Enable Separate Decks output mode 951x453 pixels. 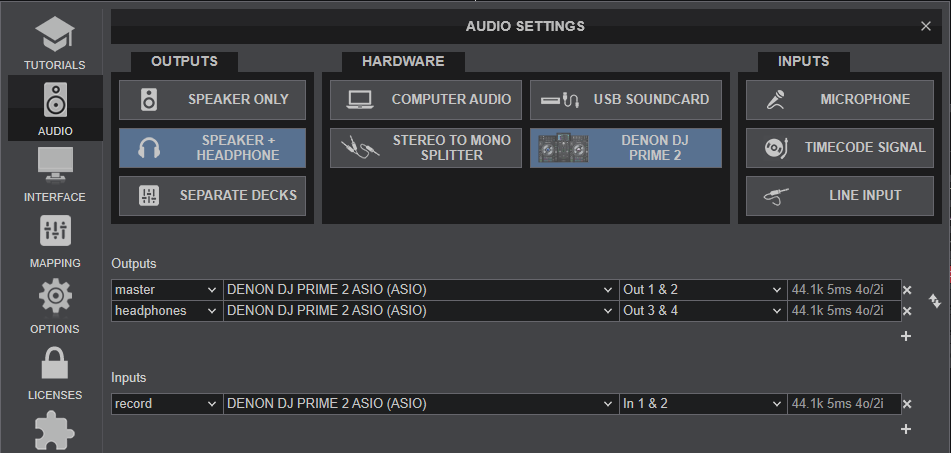tap(215, 196)
